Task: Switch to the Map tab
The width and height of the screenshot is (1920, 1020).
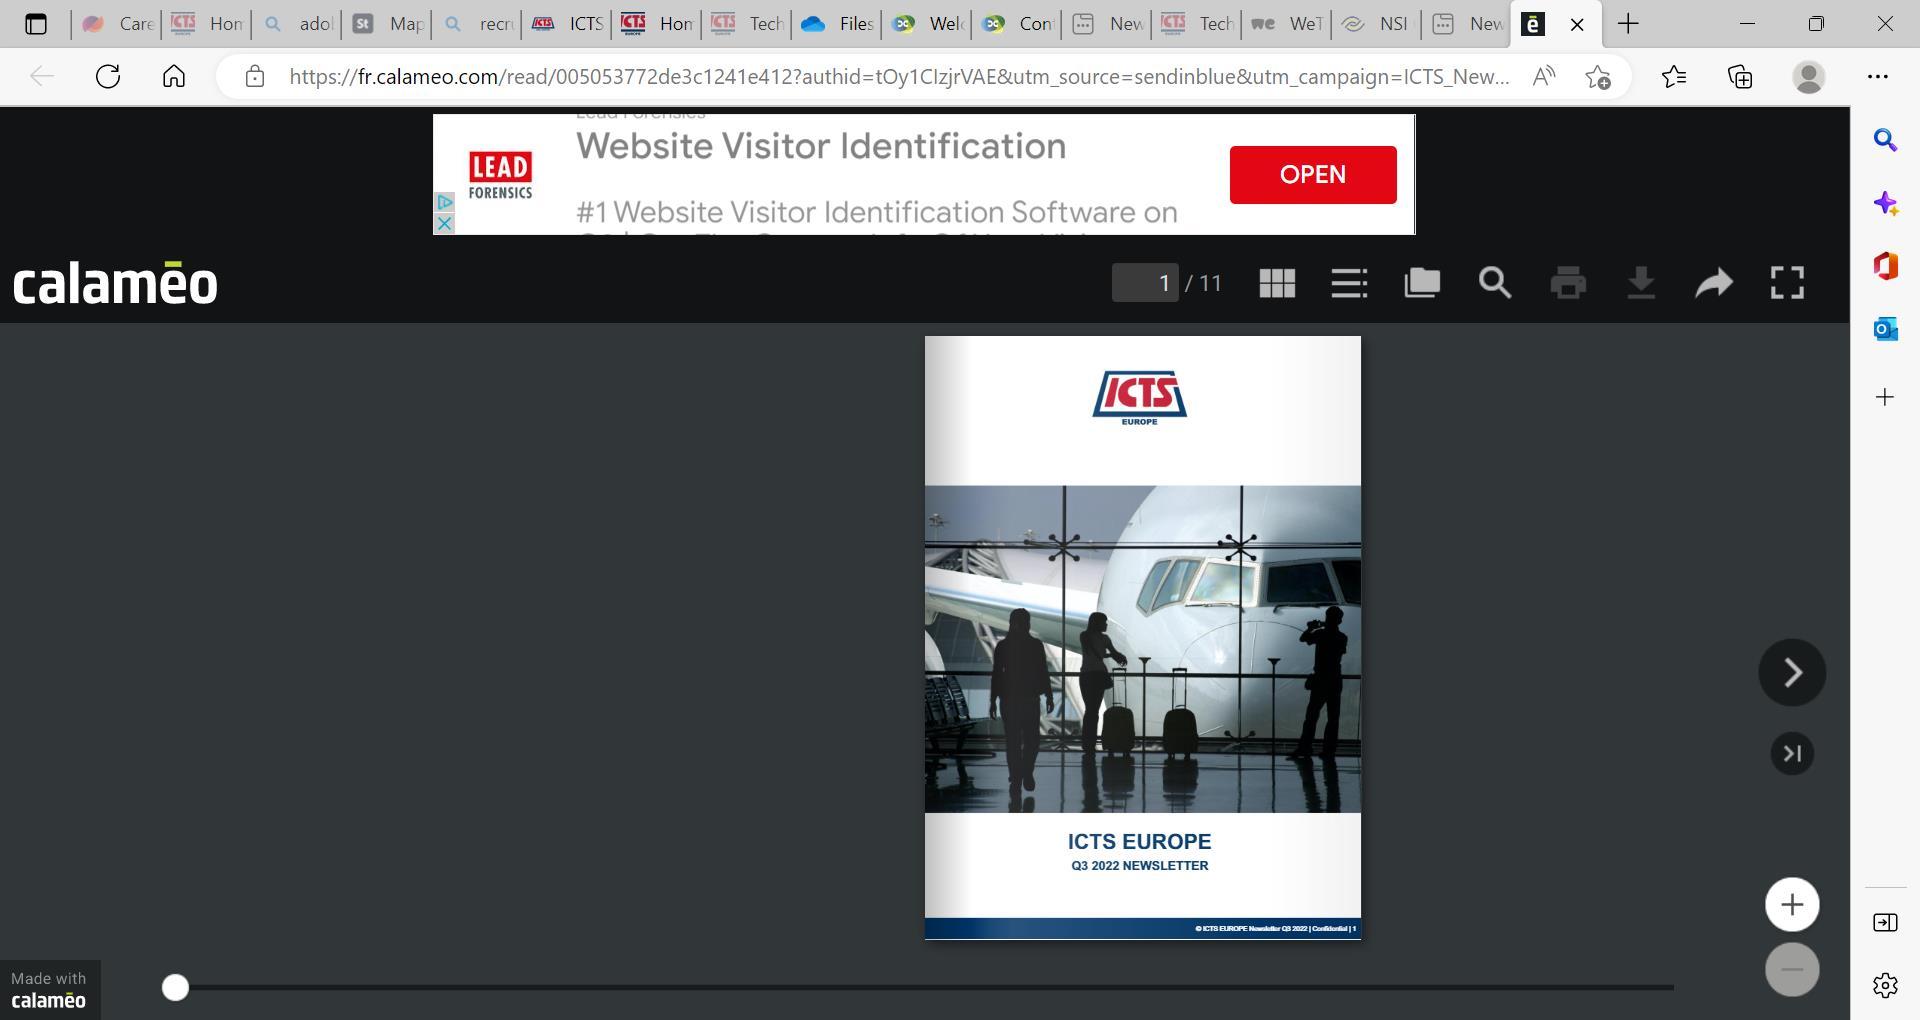Action: (386, 24)
